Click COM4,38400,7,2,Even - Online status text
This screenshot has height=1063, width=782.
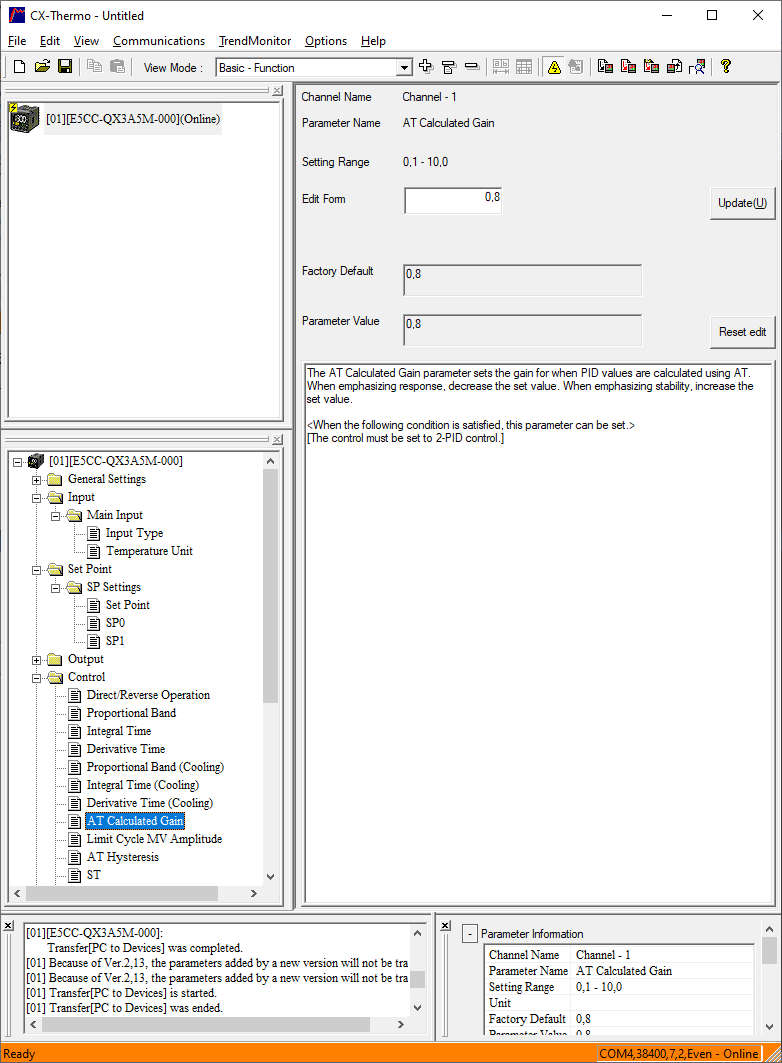pyautogui.click(x=678, y=1054)
